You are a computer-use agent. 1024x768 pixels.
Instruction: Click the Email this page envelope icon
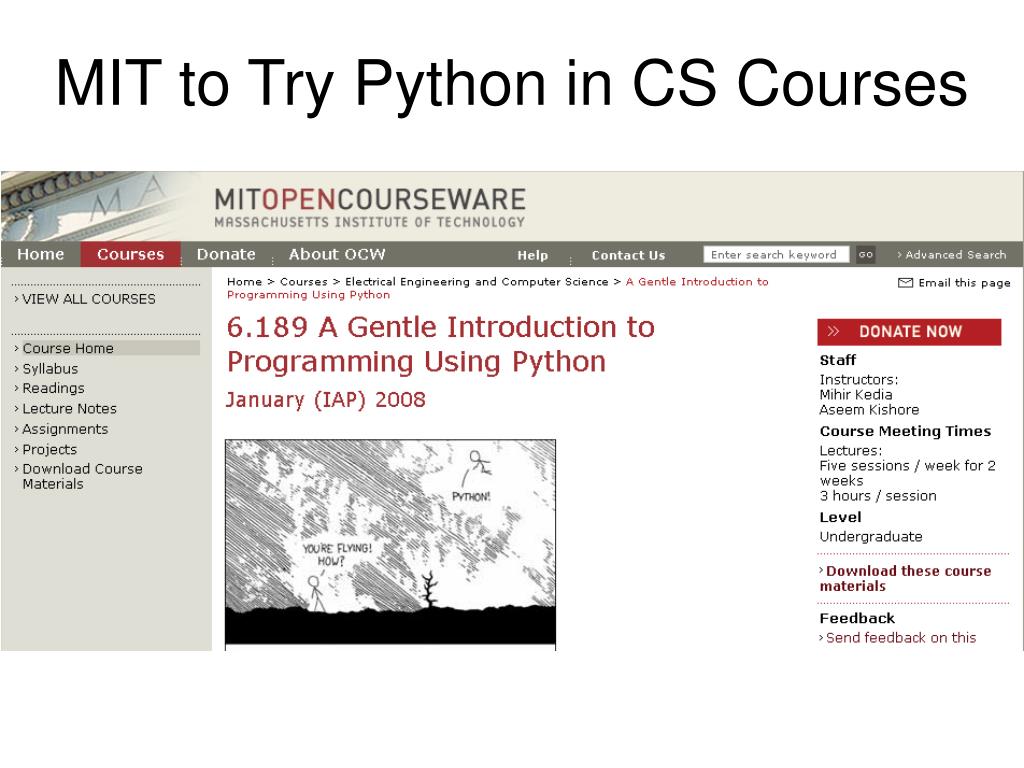coord(905,283)
